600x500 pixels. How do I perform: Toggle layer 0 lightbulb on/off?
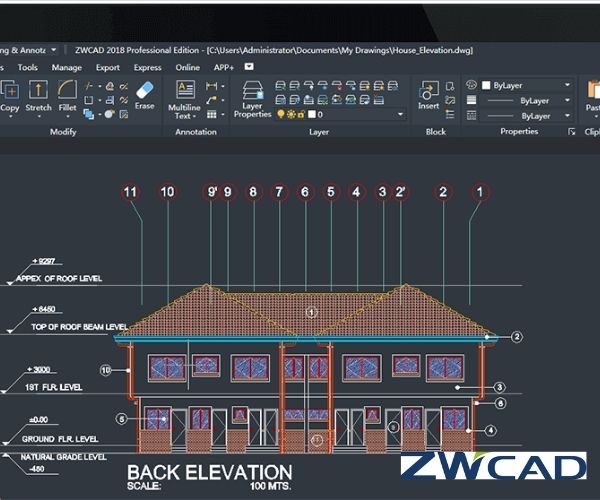coord(280,114)
